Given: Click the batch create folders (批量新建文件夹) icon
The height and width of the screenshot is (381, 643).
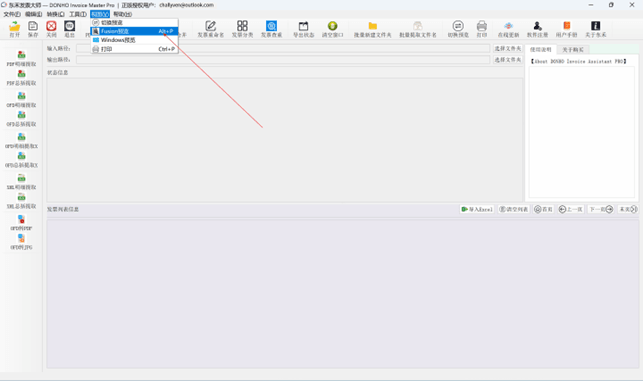Looking at the screenshot, I should (x=373, y=29).
